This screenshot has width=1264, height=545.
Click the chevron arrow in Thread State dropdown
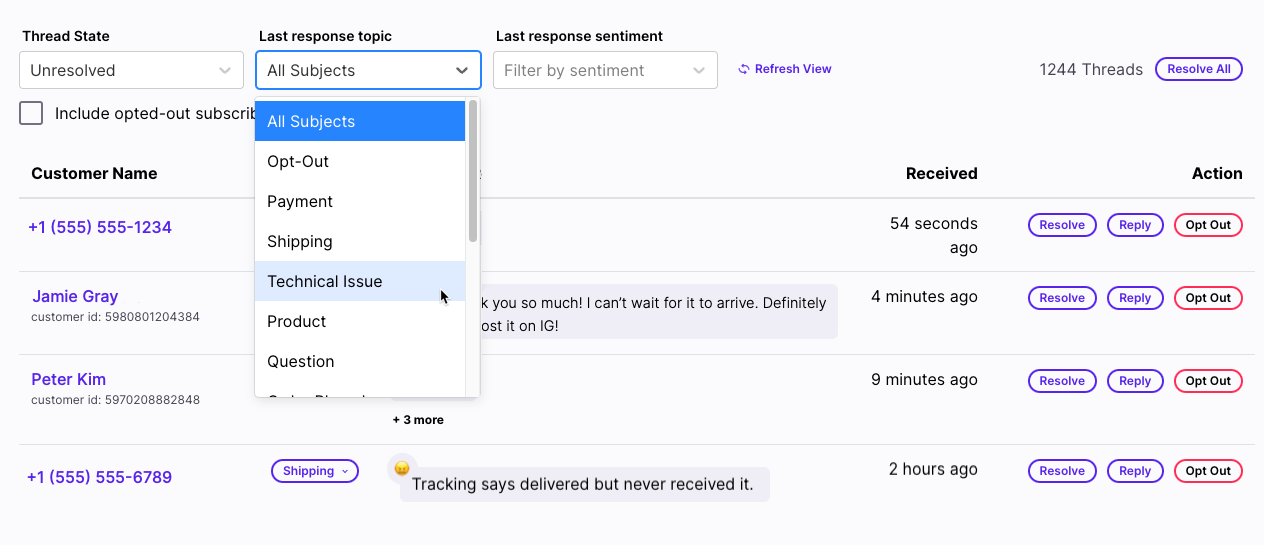225,71
